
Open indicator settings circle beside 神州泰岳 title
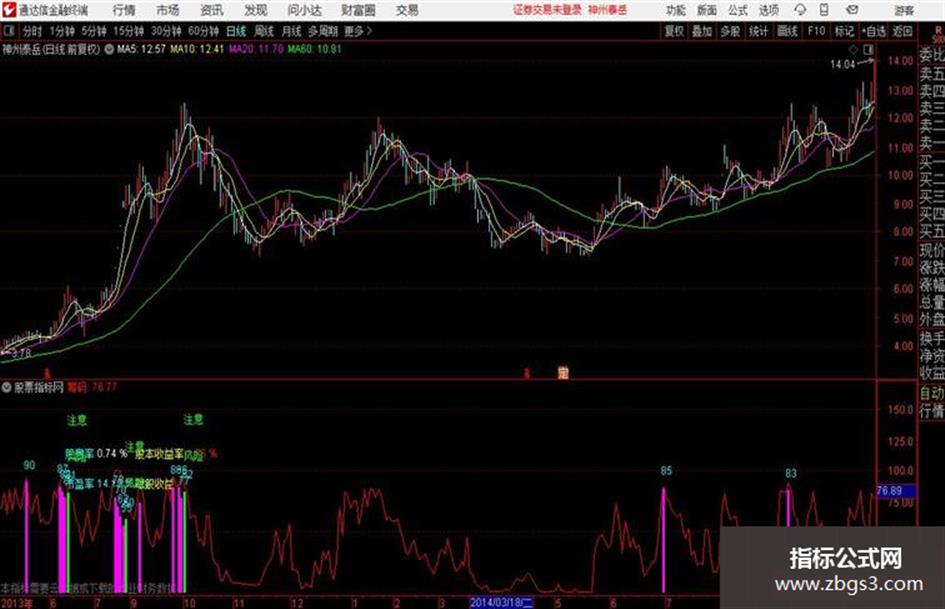pos(109,49)
